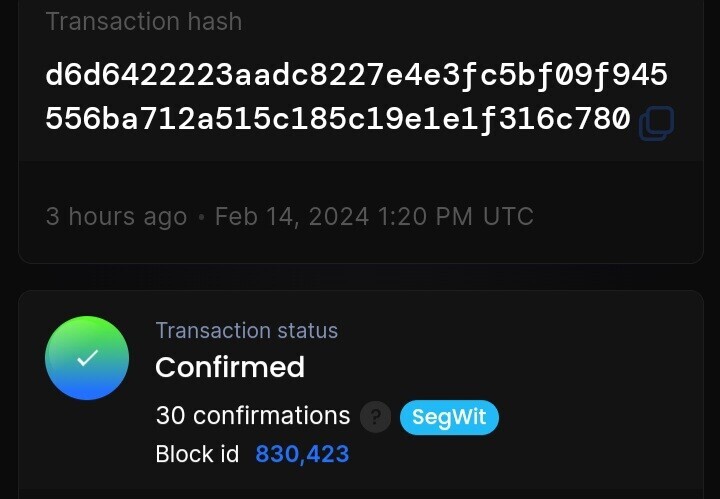Select the SegWit badge
This screenshot has height=499, width=720.
[x=449, y=417]
